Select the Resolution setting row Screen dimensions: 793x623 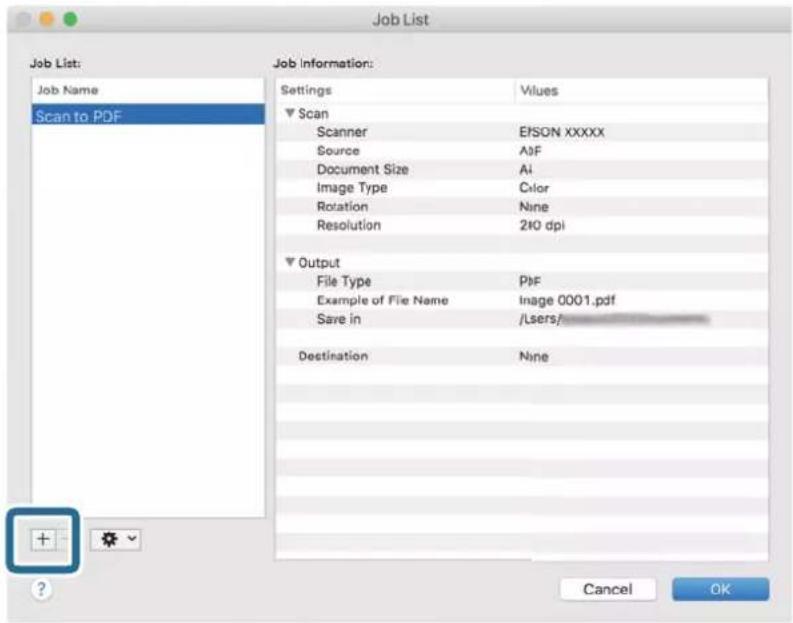click(x=522, y=226)
